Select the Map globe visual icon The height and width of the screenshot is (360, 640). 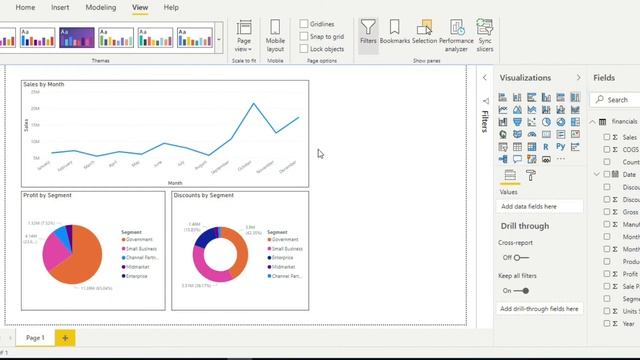pyautogui.click(x=502, y=134)
